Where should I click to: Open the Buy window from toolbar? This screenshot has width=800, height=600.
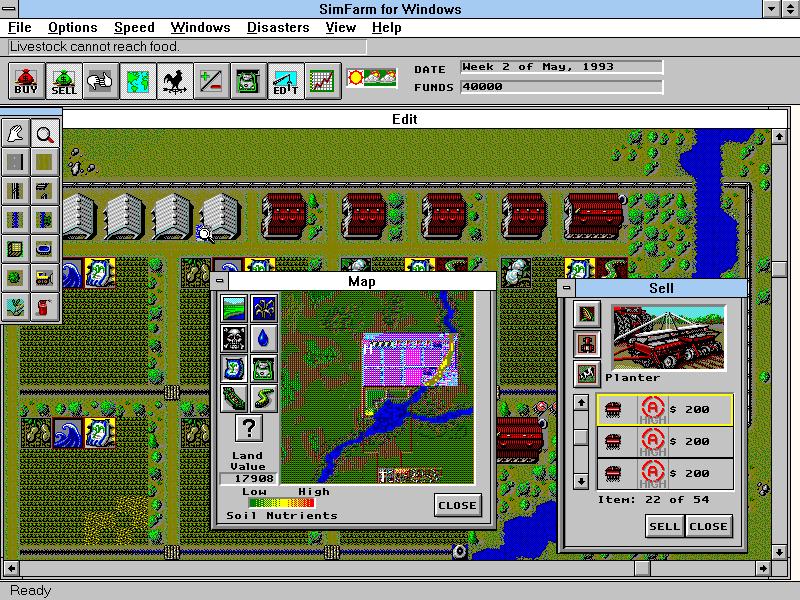27,81
